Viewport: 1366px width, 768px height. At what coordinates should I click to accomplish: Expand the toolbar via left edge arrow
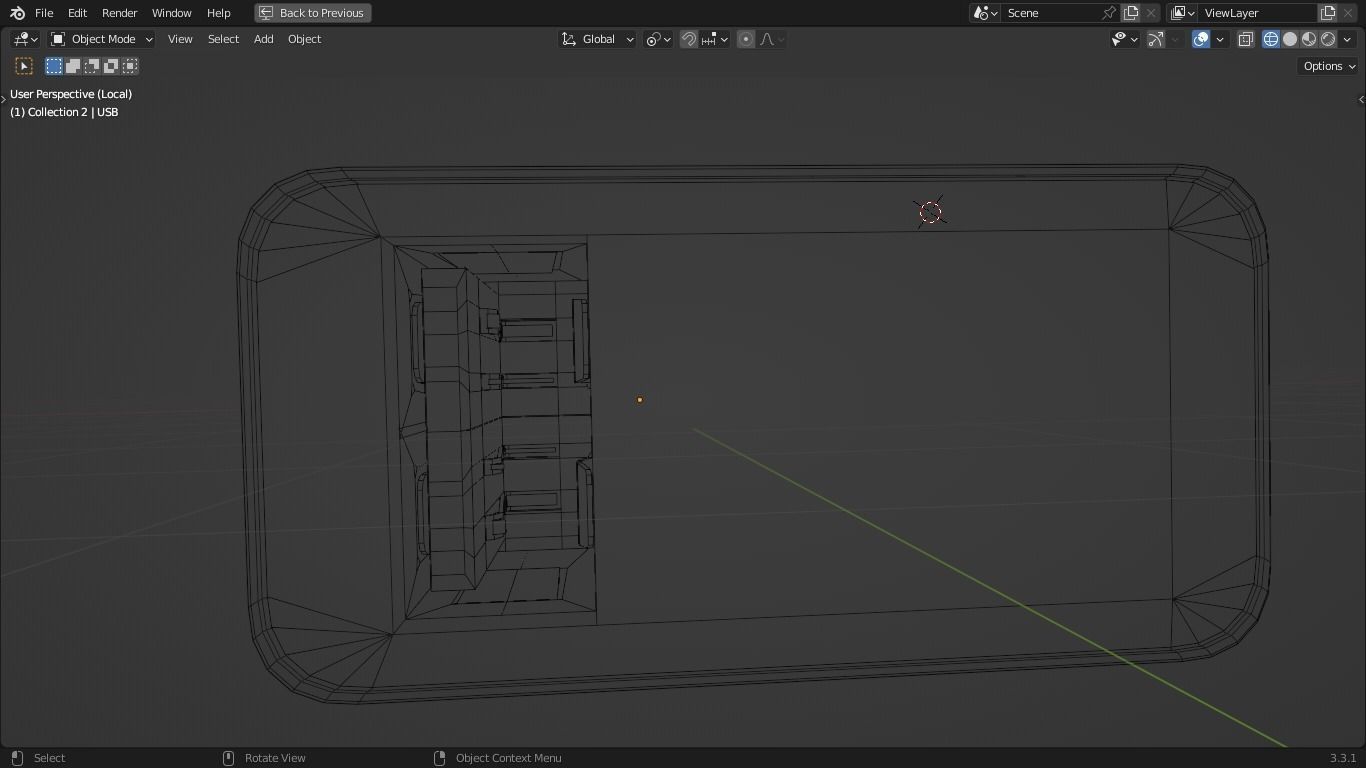click(3, 99)
